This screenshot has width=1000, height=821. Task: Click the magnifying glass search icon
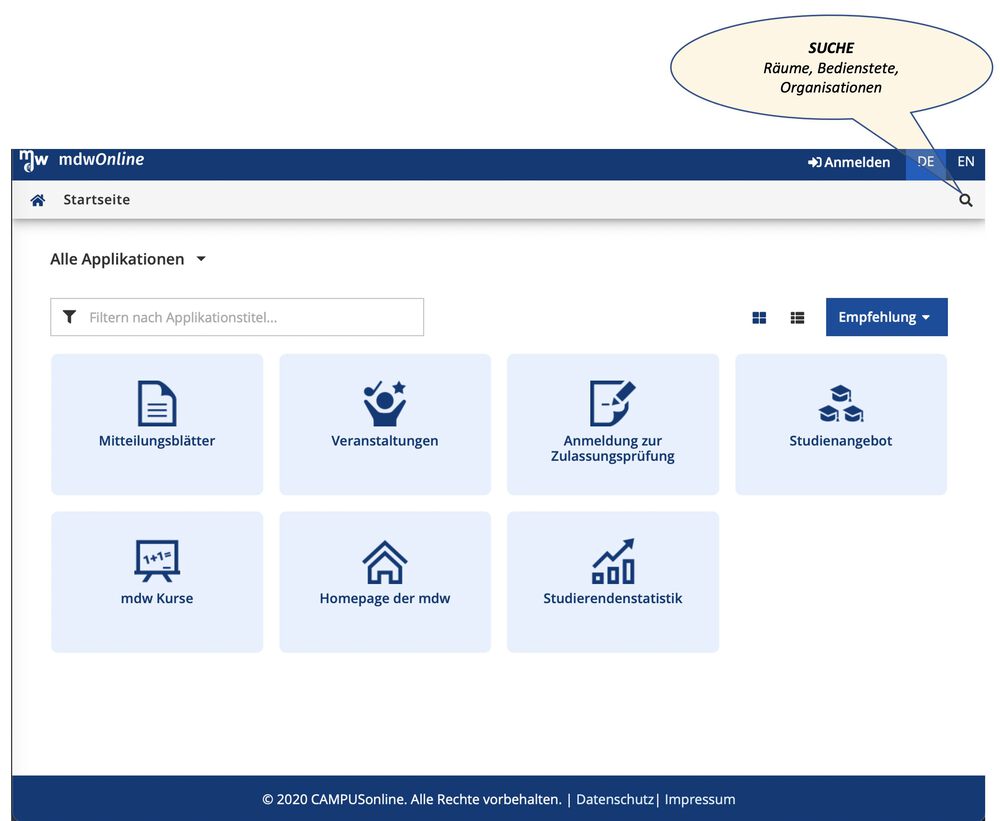point(965,200)
